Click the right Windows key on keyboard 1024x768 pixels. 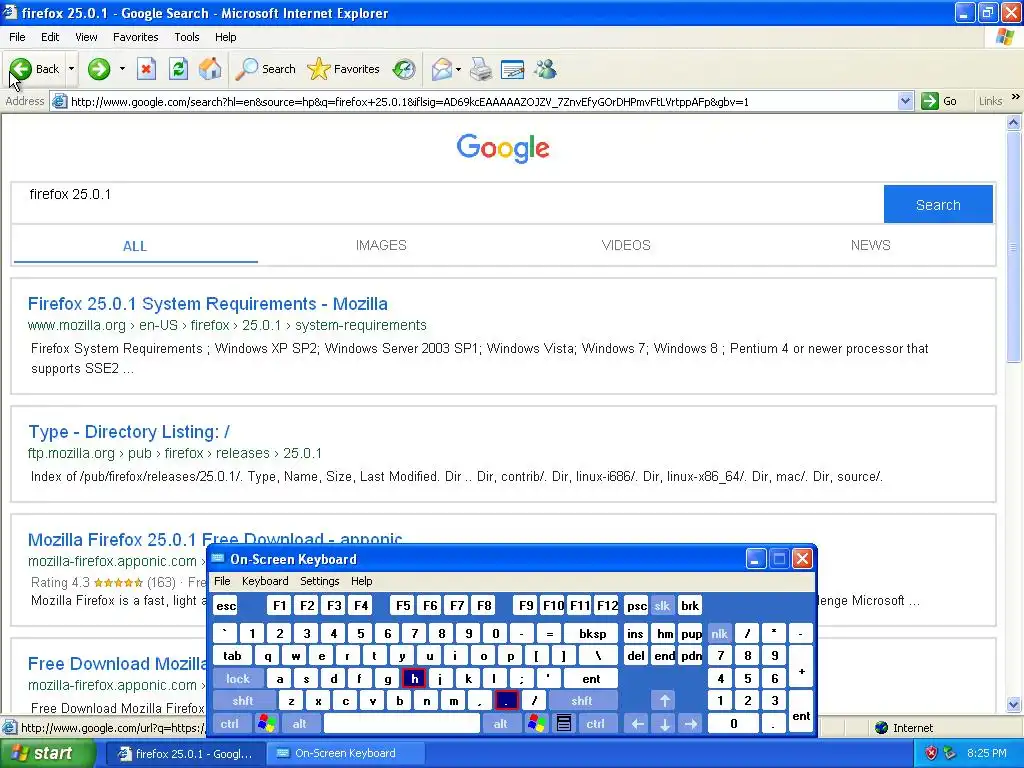coord(537,723)
